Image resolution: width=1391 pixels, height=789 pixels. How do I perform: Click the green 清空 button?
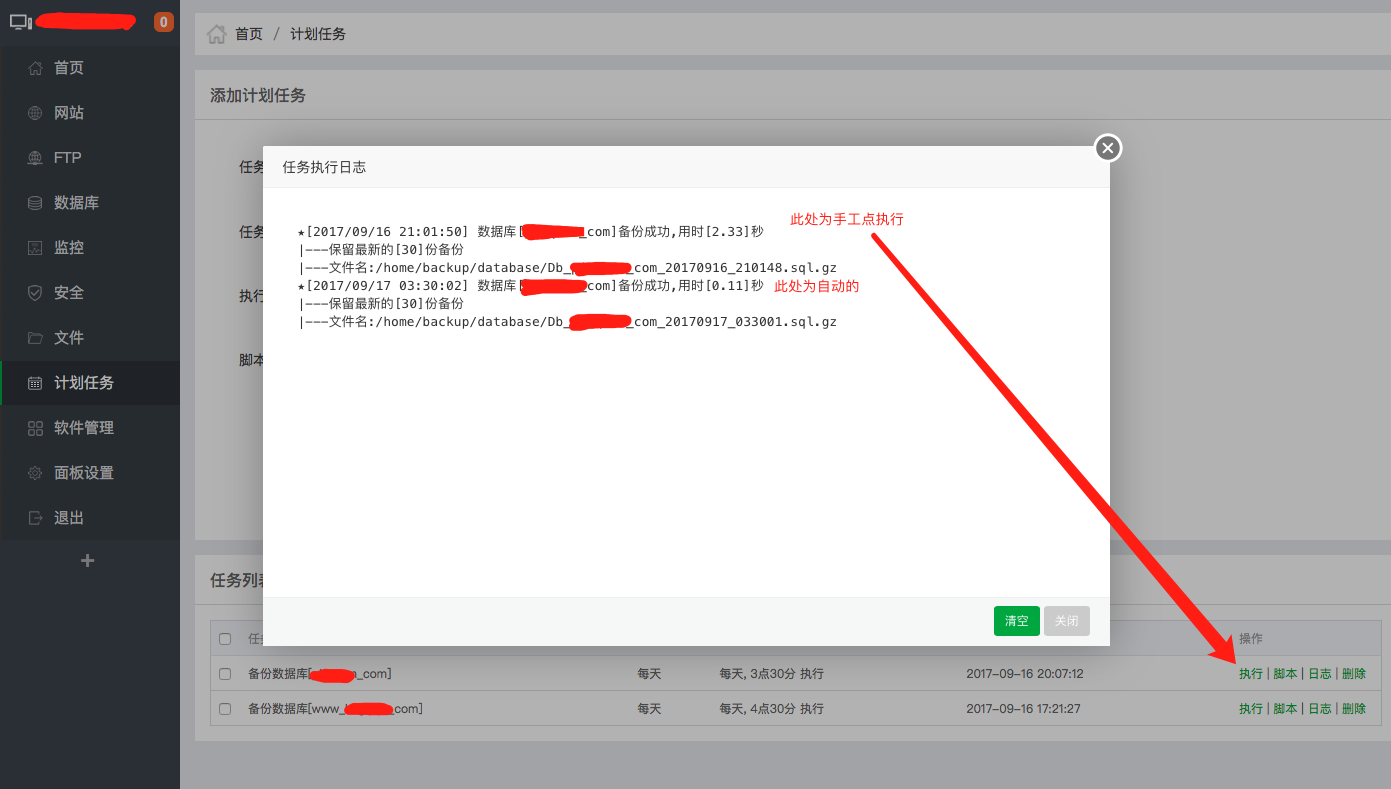coord(1017,621)
